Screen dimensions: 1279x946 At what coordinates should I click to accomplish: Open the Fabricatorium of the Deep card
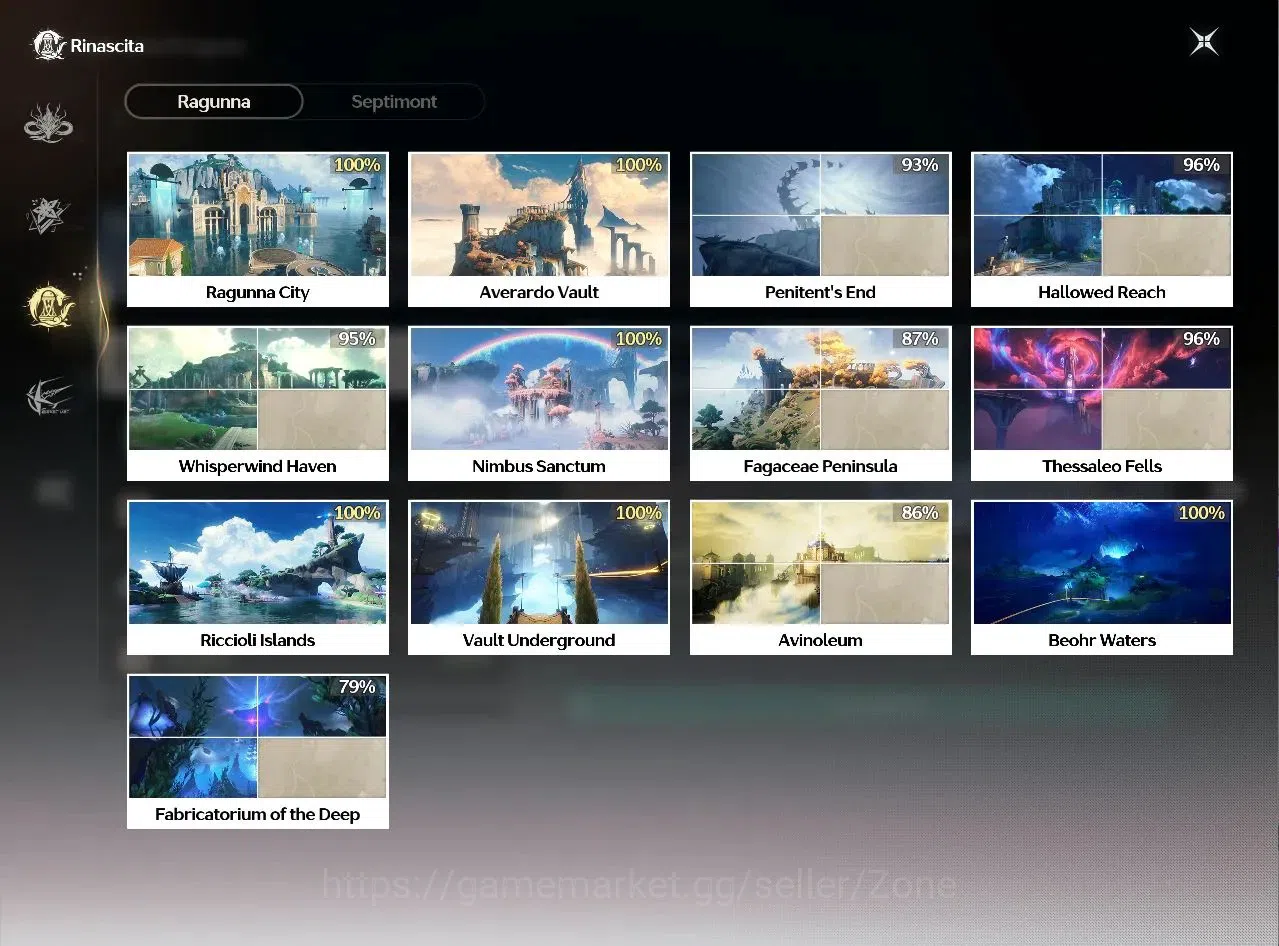click(258, 752)
